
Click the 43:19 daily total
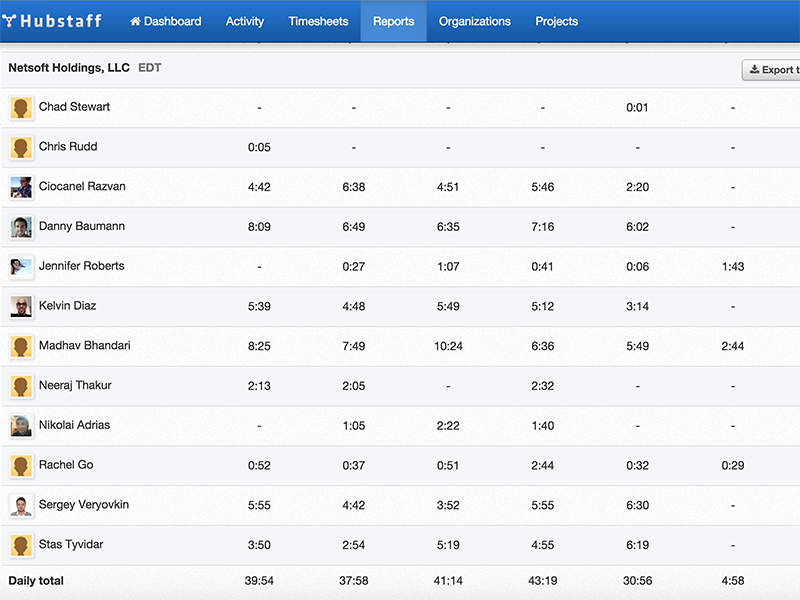pyautogui.click(x=542, y=581)
